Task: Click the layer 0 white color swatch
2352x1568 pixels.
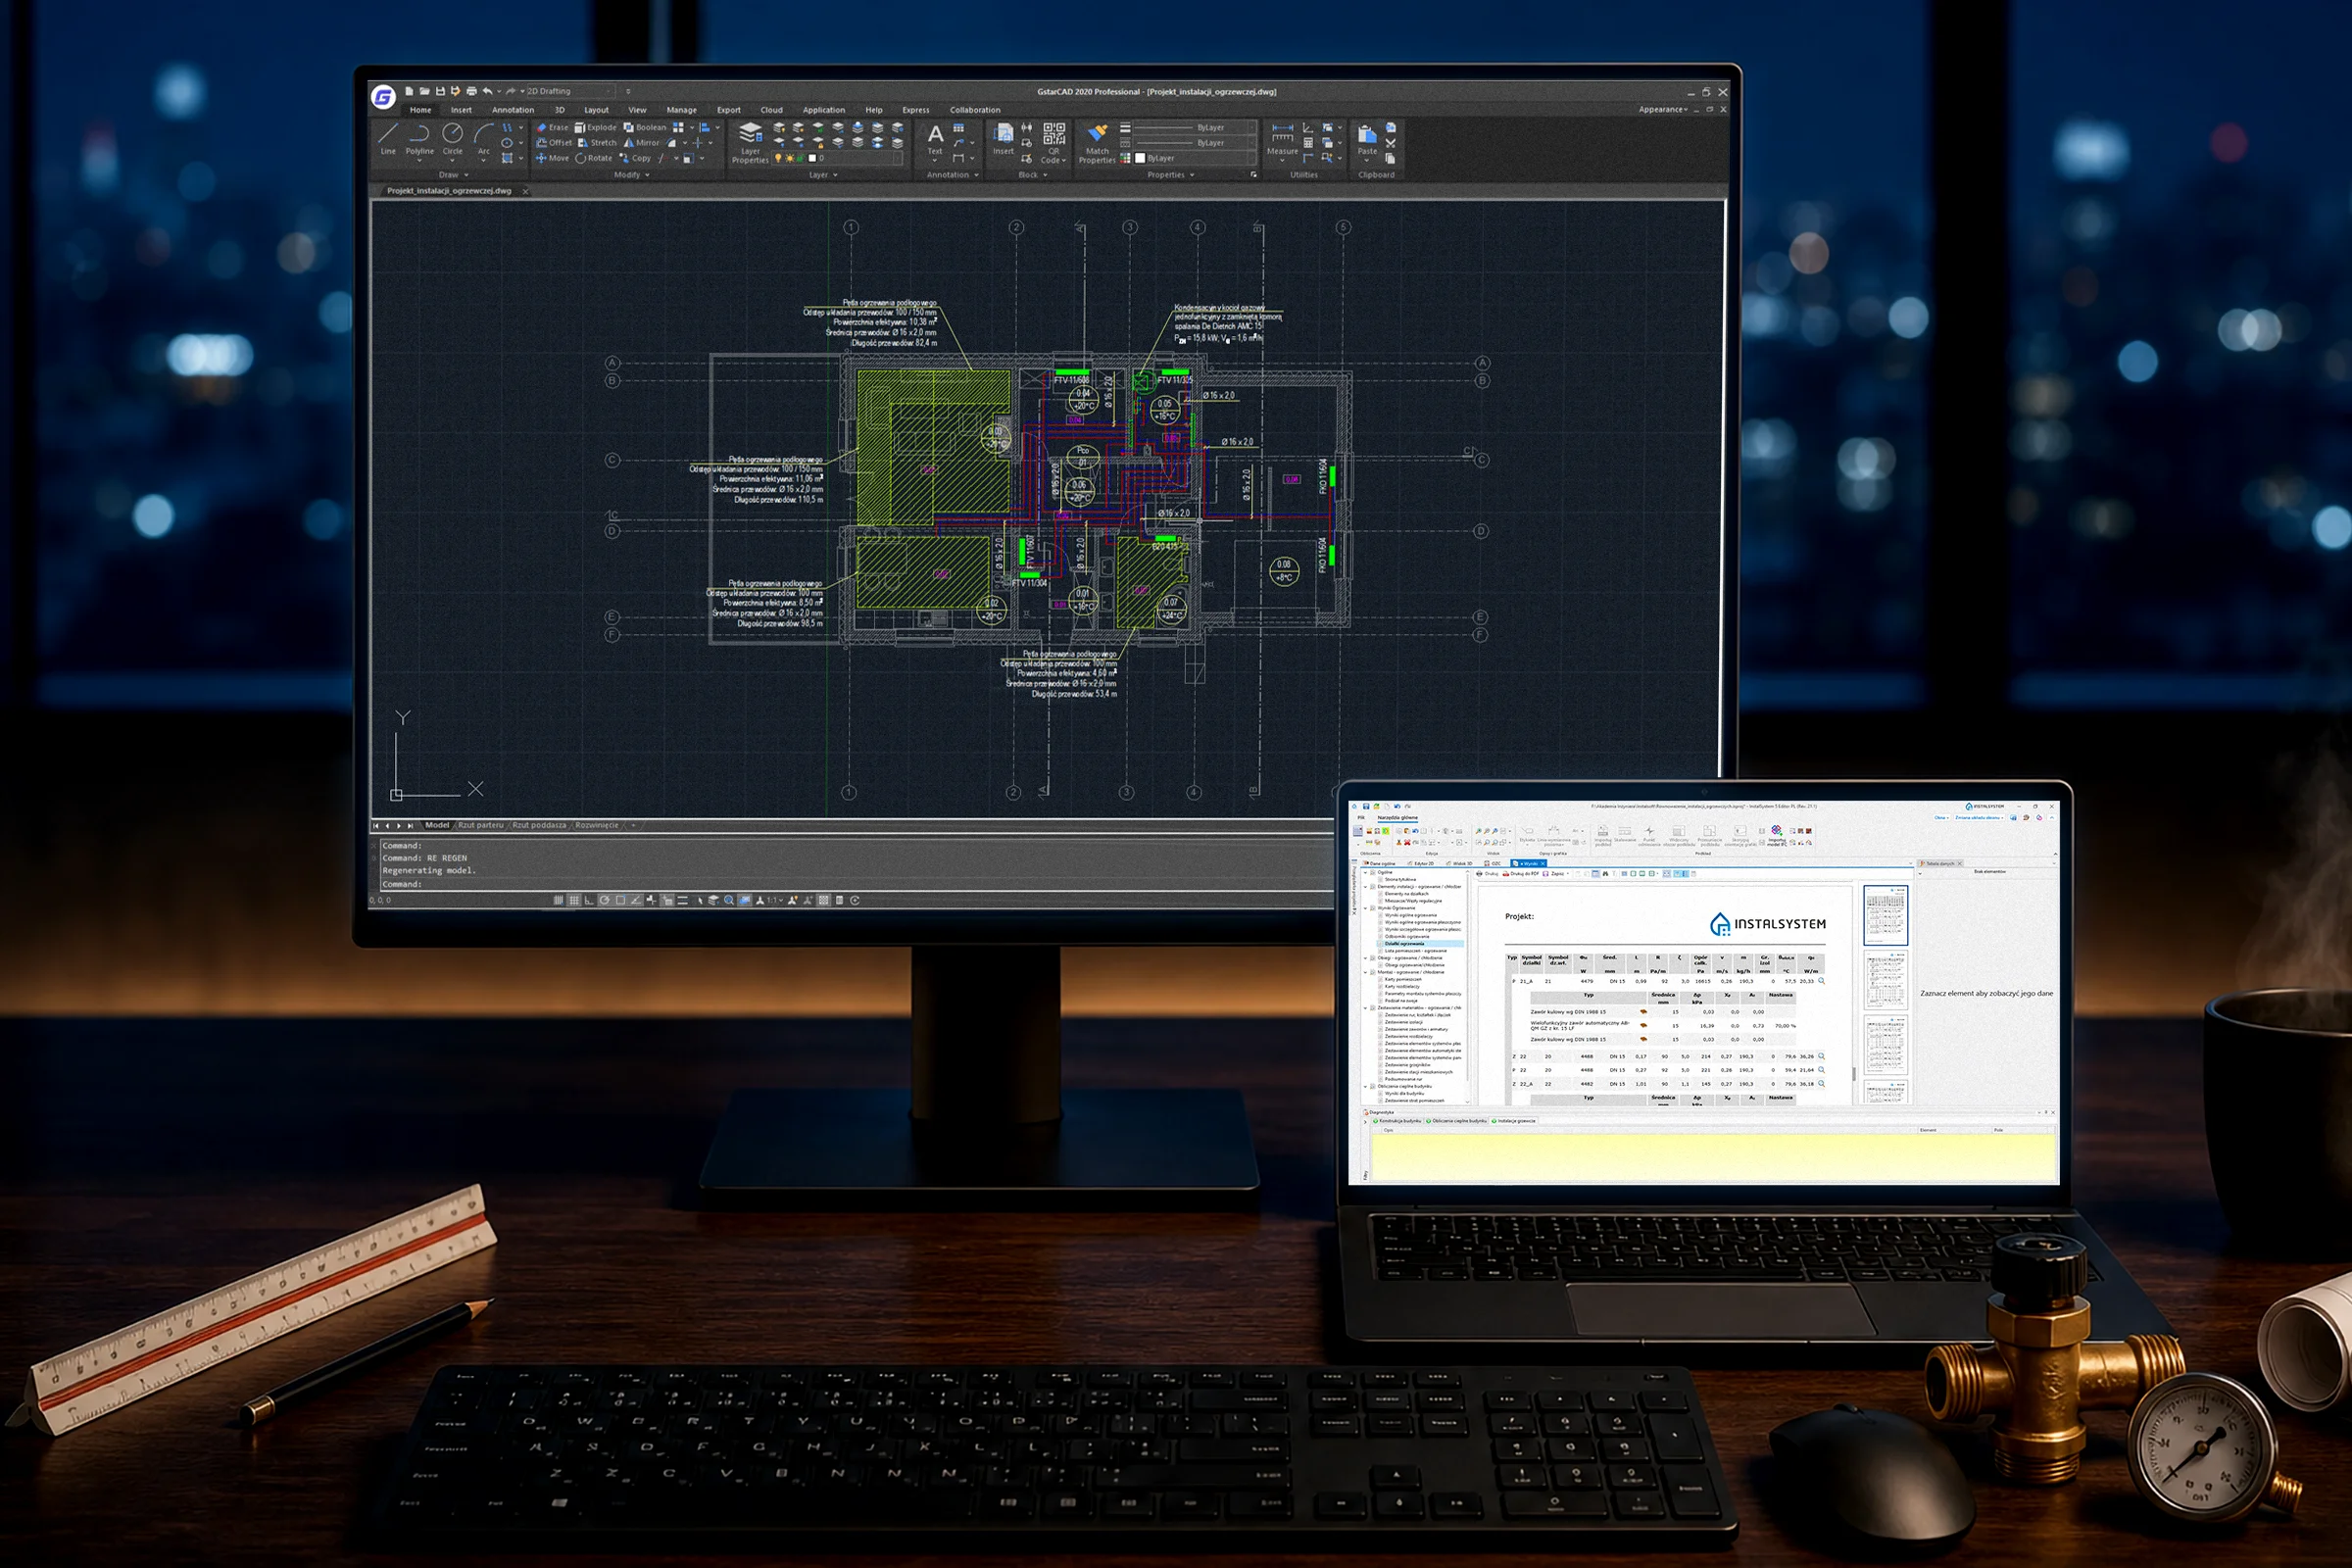Action: point(813,158)
